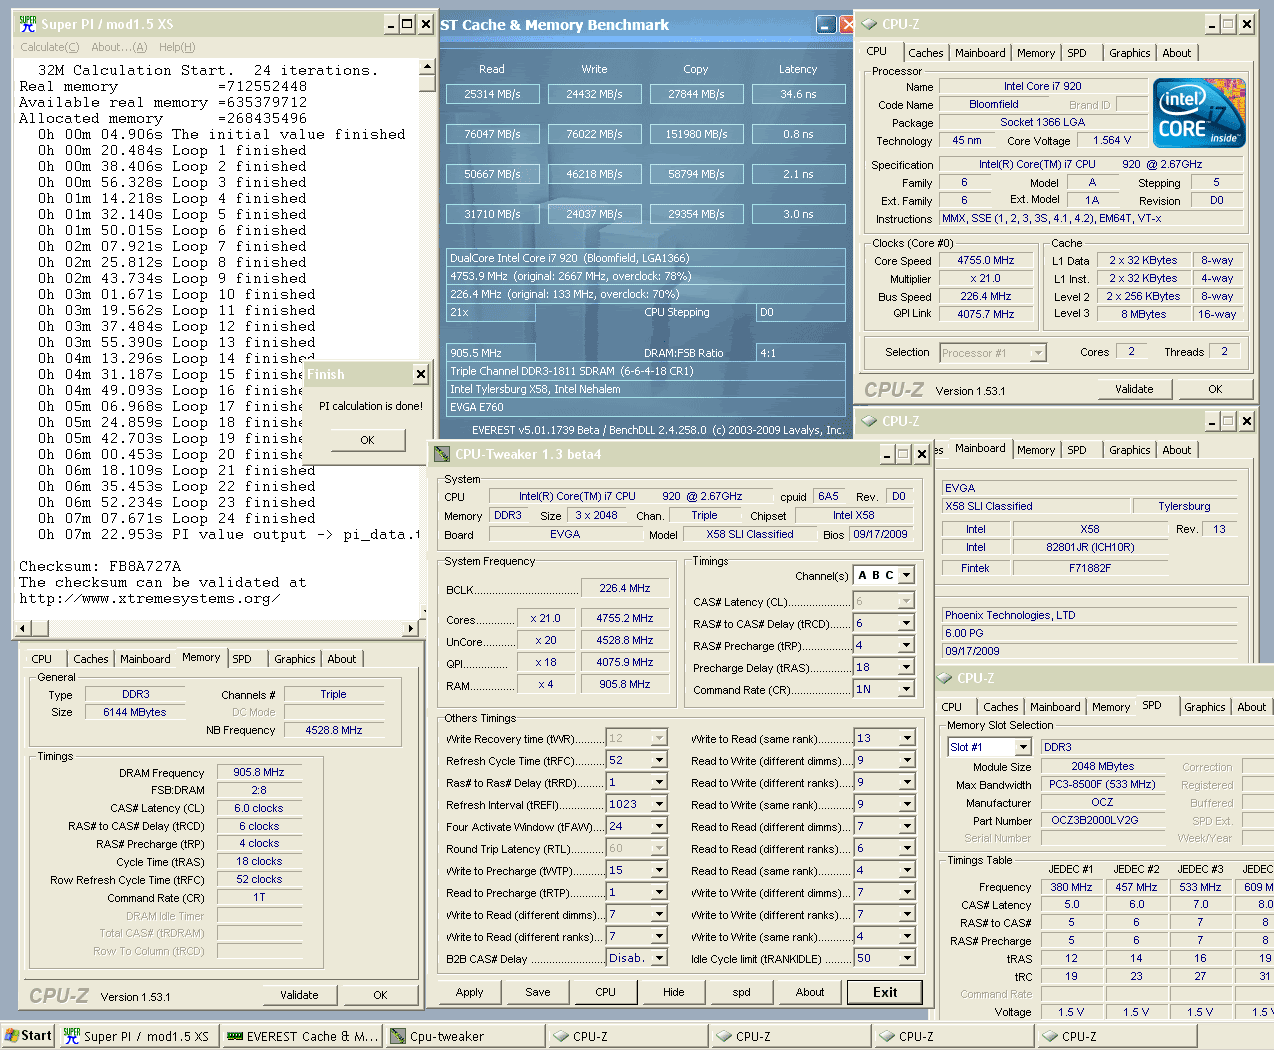This screenshot has width=1274, height=1050.
Task: Click the memory Read 25314 MB/s benchmark cell
Action: [492, 94]
